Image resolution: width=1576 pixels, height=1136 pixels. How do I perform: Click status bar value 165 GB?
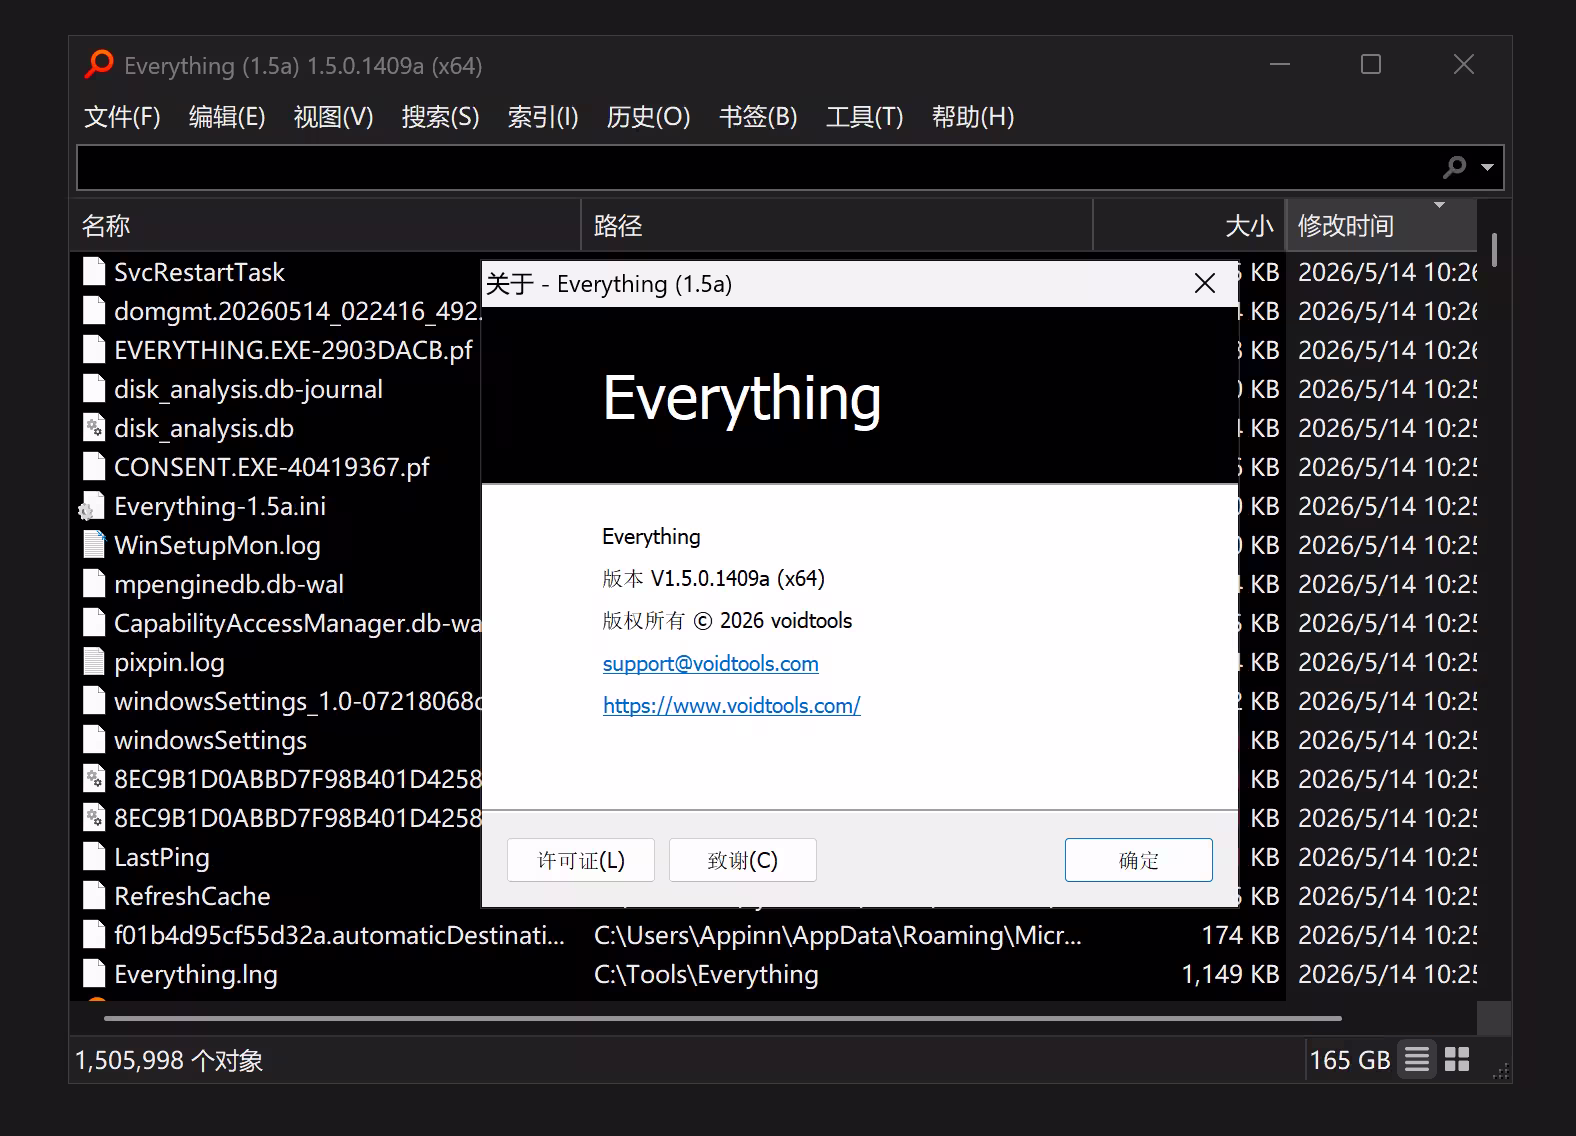point(1350,1060)
